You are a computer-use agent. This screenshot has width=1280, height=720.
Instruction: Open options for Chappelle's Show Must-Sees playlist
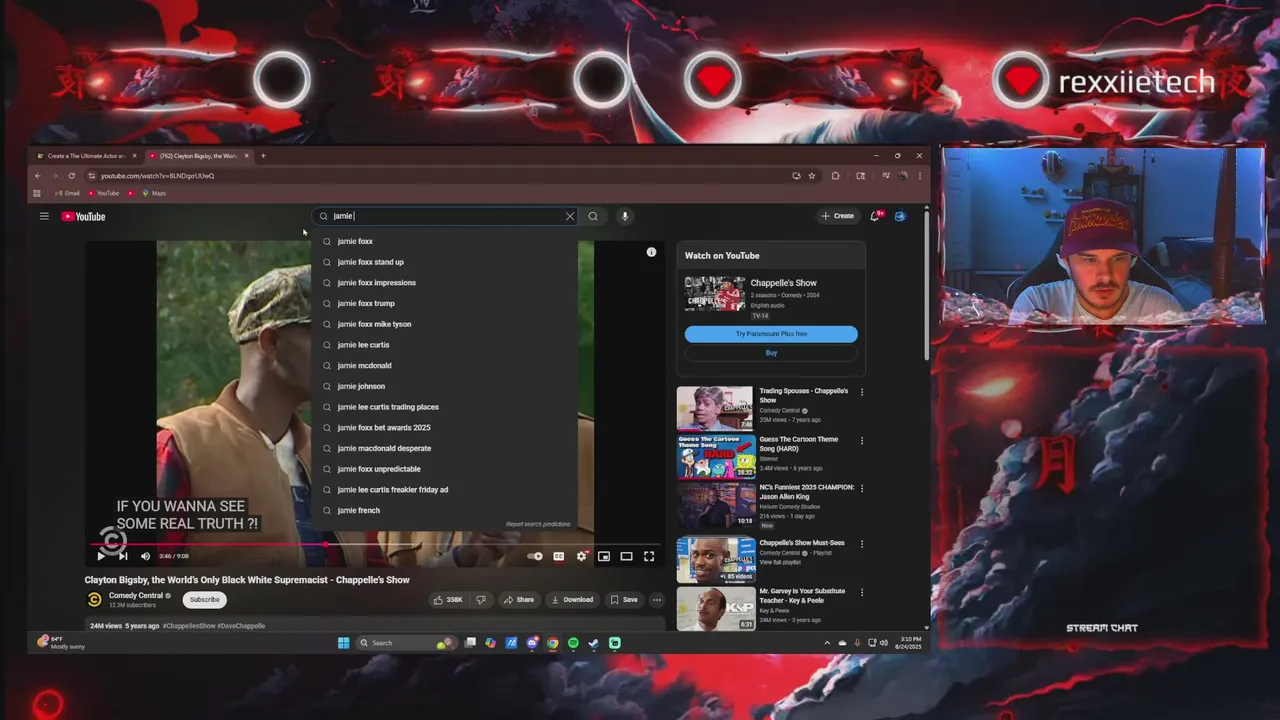(862, 543)
